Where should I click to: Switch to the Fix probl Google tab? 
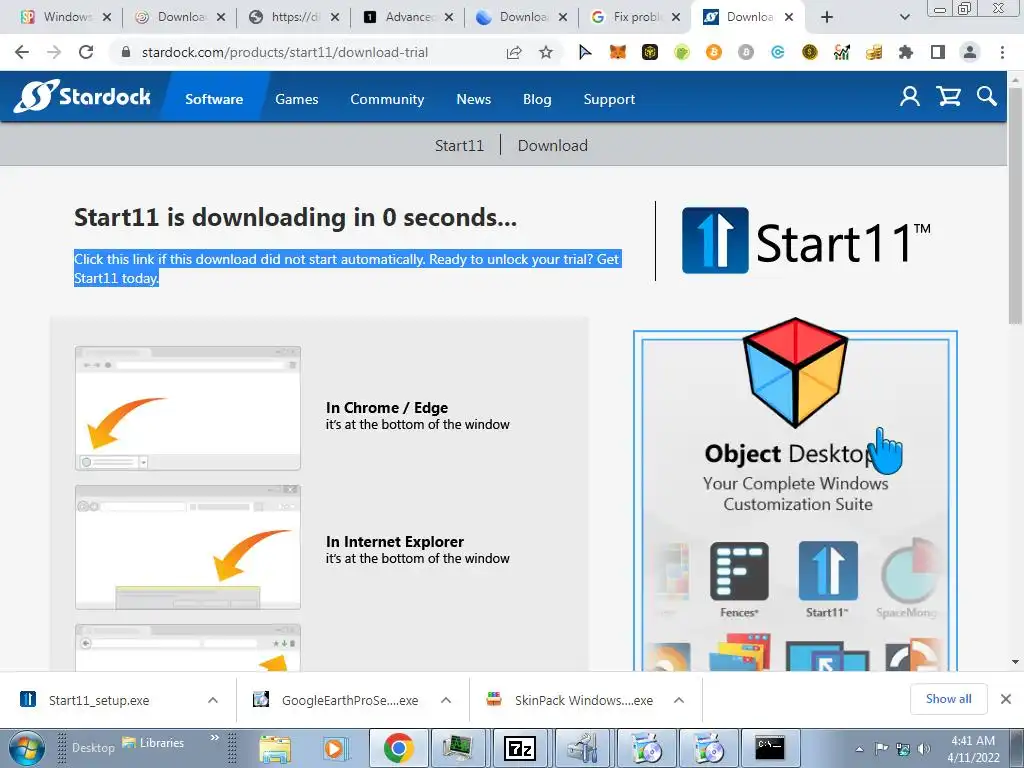(x=635, y=17)
